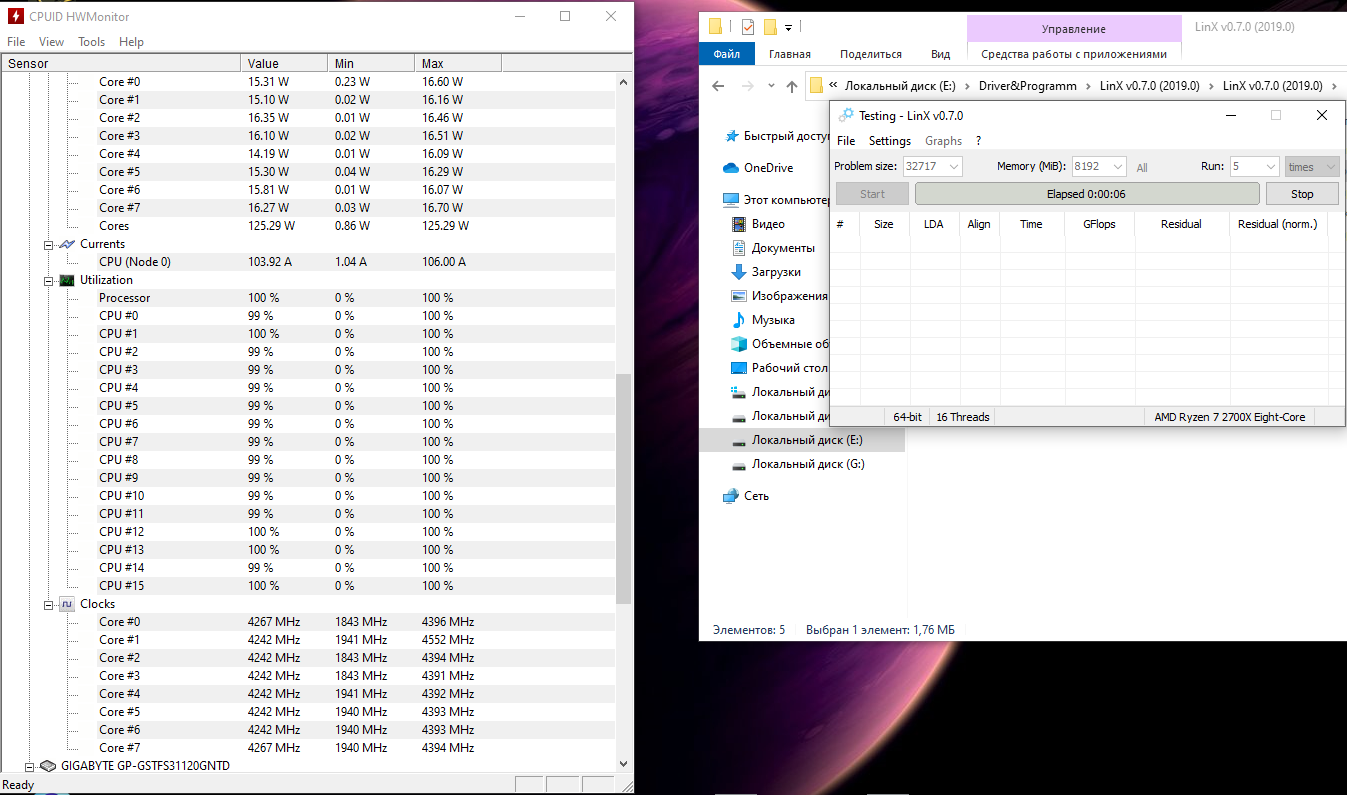
Task: Click the Рабочий стол desktop icon
Action: pos(739,368)
